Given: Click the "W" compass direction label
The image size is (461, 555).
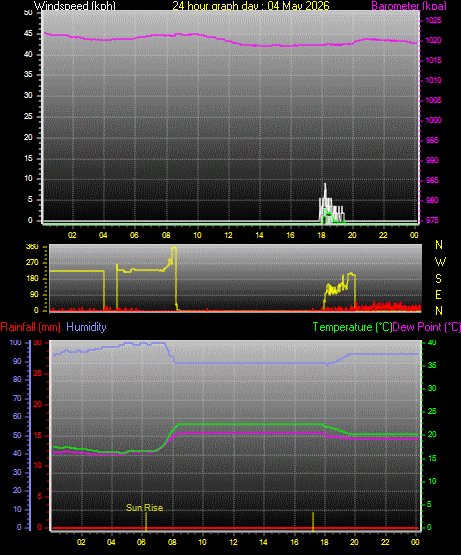Looking at the screenshot, I should click(440, 262).
